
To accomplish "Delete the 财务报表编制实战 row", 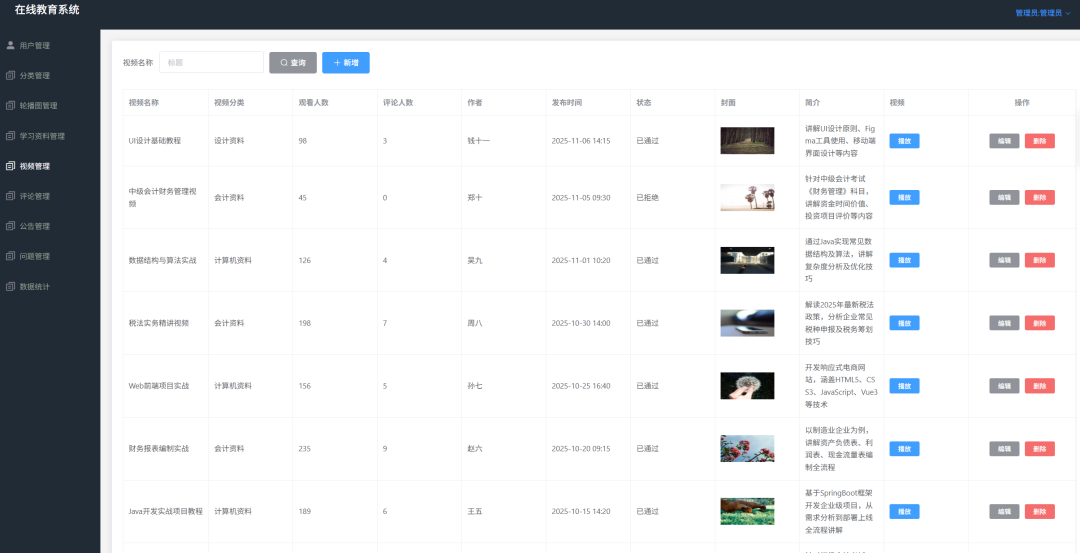I will (1040, 449).
